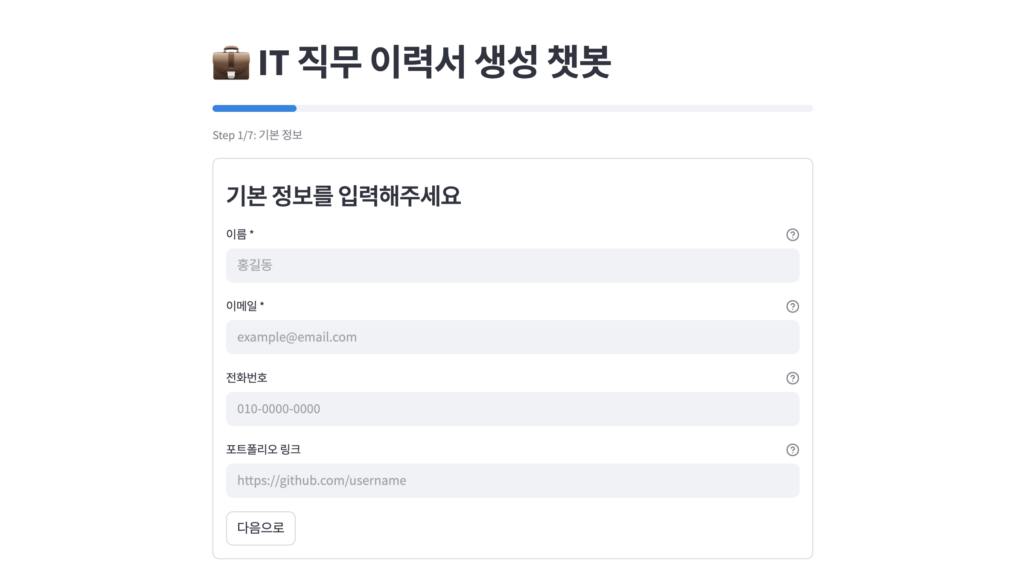Click the 이메일 * field label

click(245, 306)
